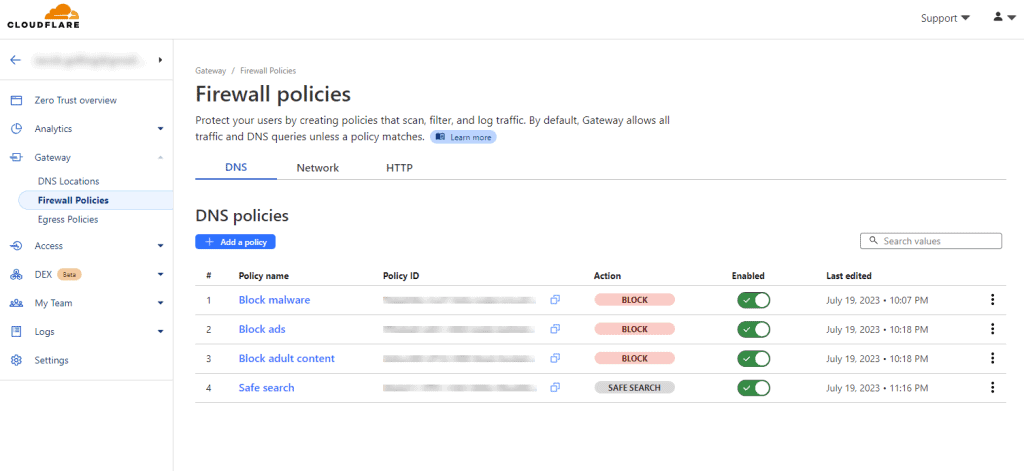The width and height of the screenshot is (1024, 471).
Task: Open the Safe search policy link
Action: pos(266,387)
